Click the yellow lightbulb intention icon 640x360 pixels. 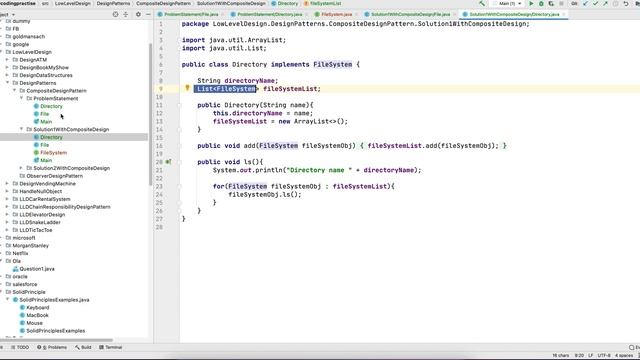[x=187, y=88]
